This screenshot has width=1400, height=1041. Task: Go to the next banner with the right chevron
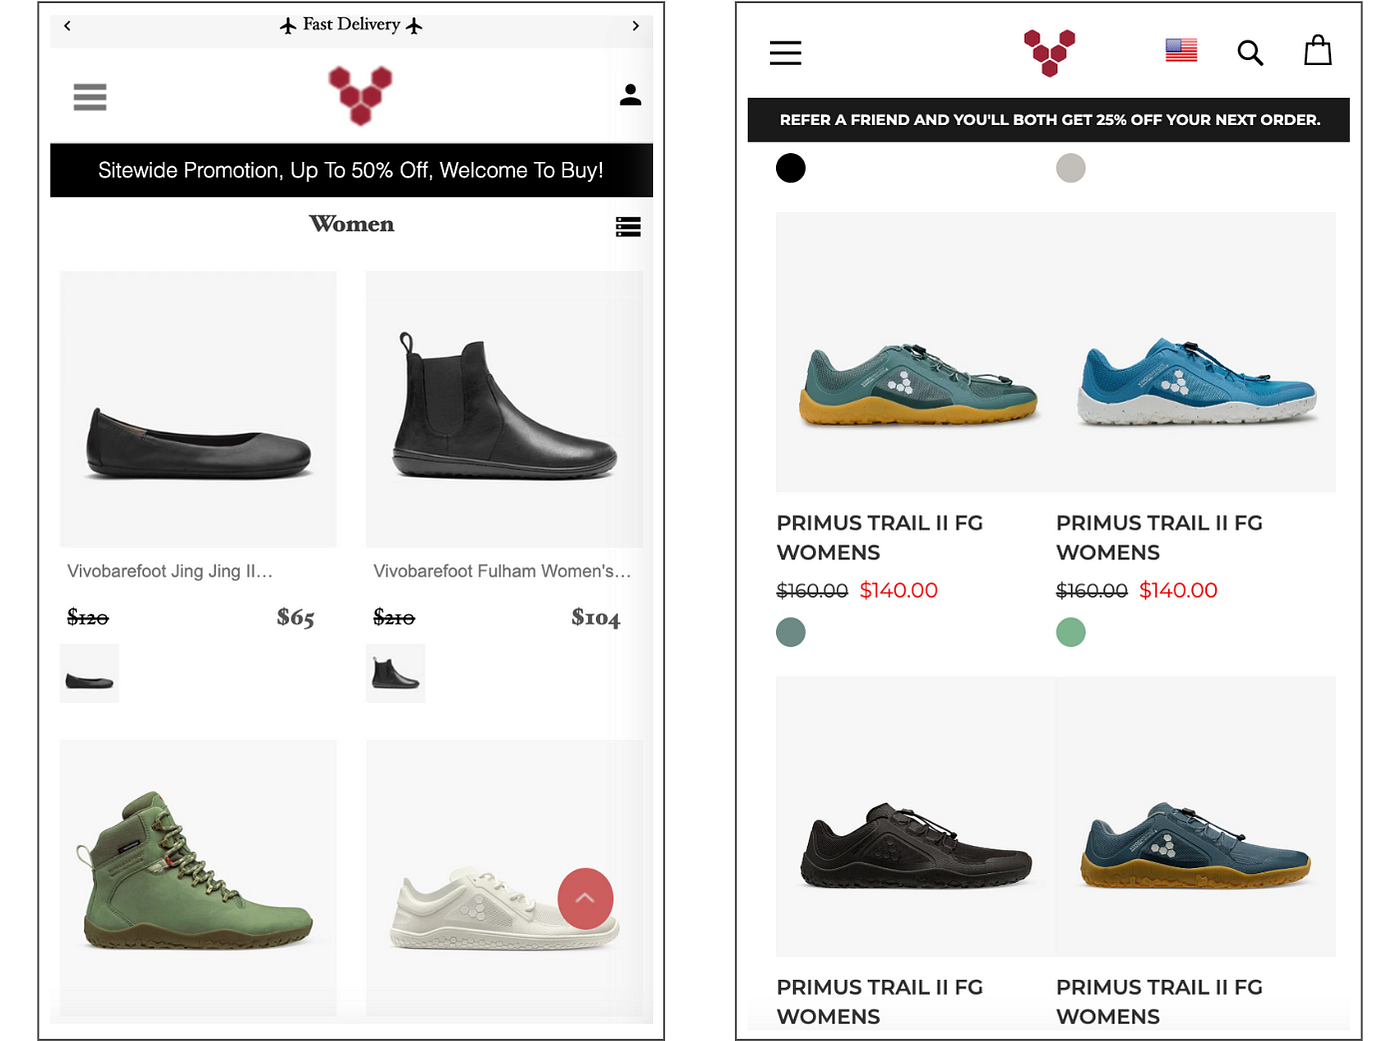635,26
